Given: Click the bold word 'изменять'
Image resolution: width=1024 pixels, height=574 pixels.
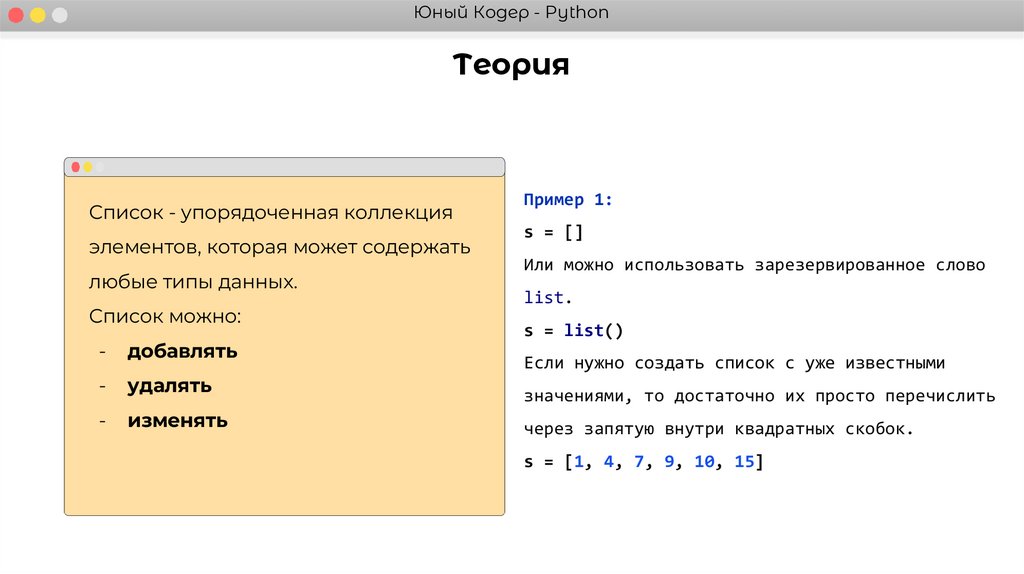Looking at the screenshot, I should [178, 421].
